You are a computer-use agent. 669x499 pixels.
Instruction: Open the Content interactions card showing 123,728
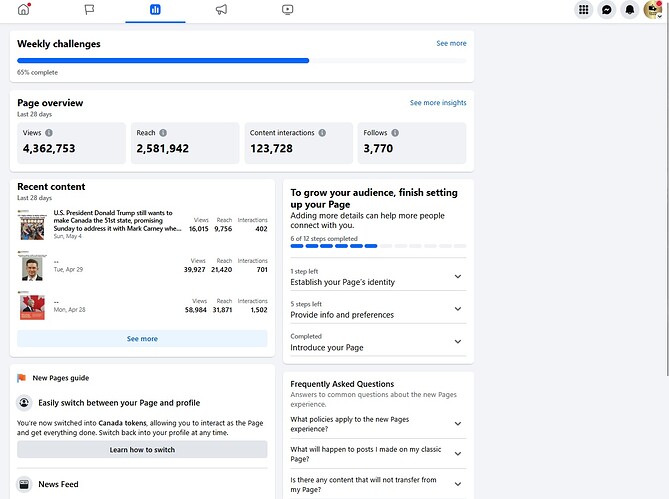[299, 143]
